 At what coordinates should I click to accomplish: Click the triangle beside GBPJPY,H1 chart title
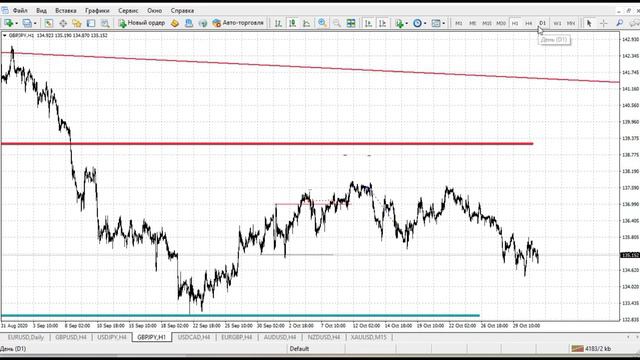(x=4, y=36)
